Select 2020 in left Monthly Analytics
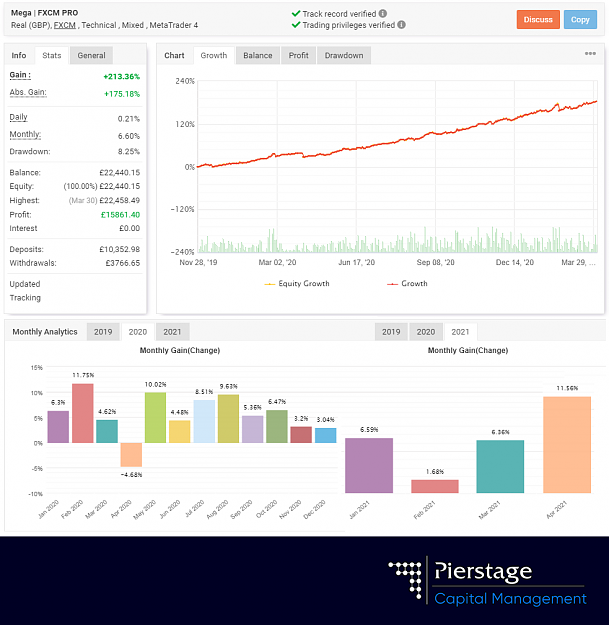 pyautogui.click(x=138, y=332)
